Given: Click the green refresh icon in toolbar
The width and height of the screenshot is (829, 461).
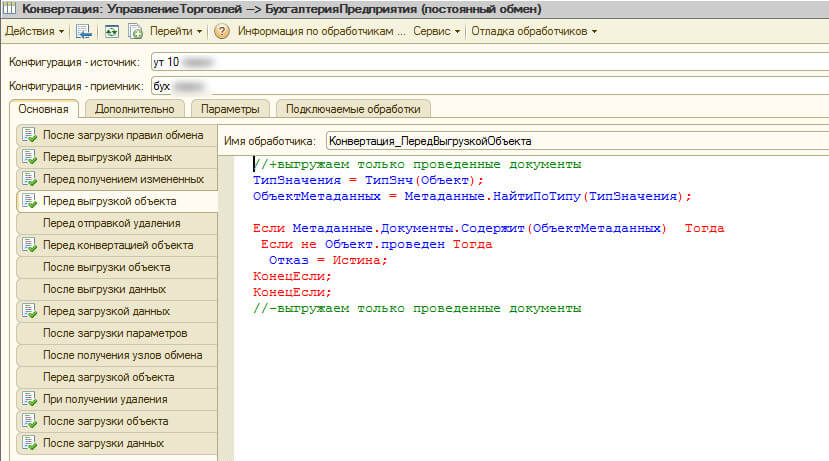Looking at the screenshot, I should [x=112, y=31].
